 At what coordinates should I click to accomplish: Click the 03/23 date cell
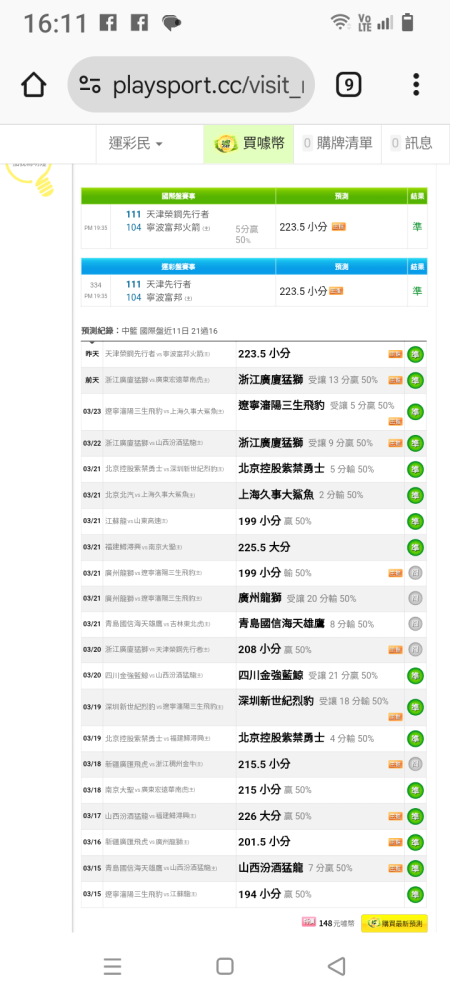pyautogui.click(x=92, y=412)
